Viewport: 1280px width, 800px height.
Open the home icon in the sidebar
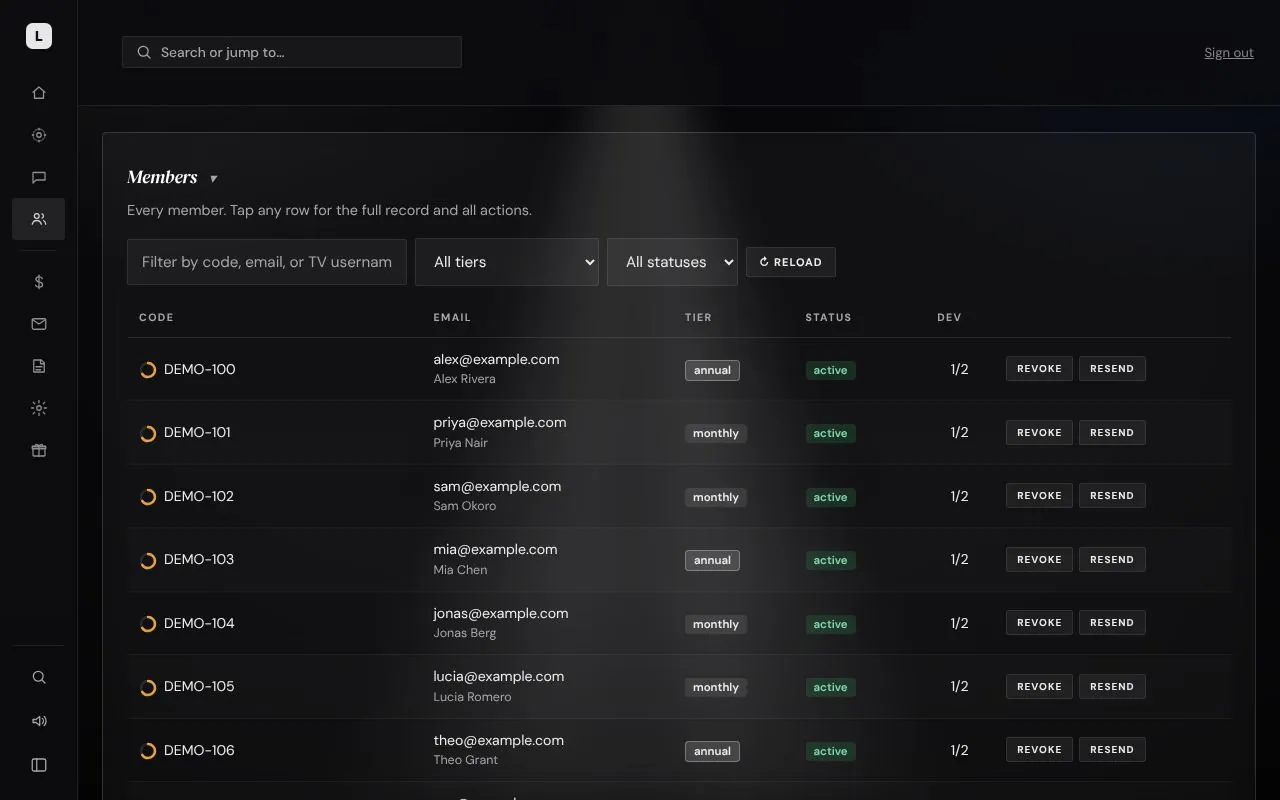[39, 93]
